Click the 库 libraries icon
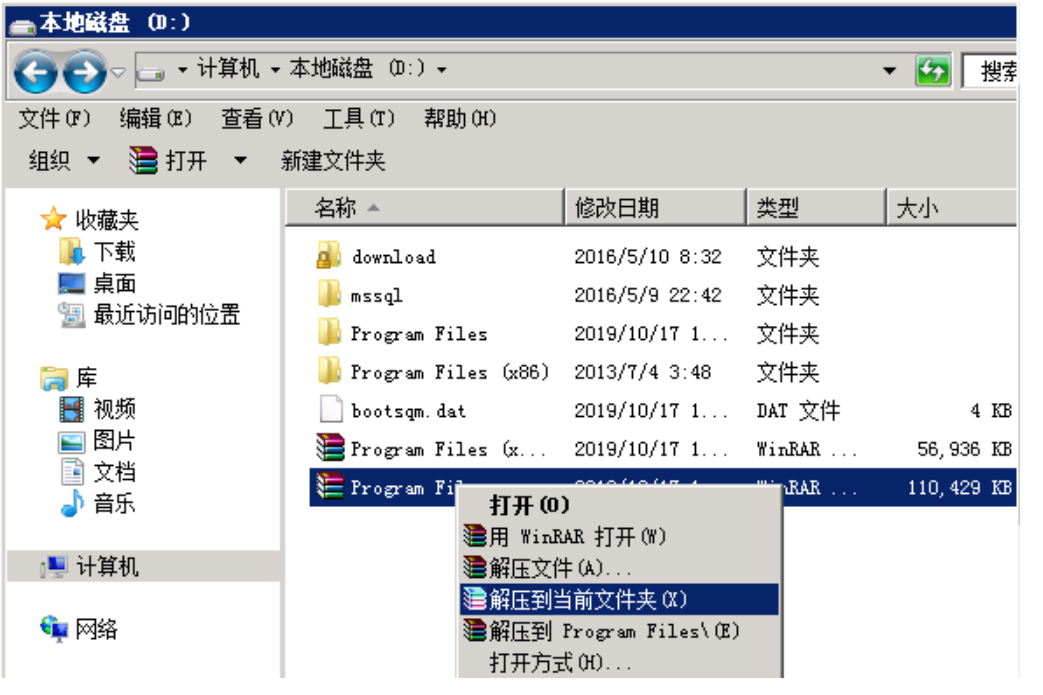This screenshot has width=1043, height=695. click(54, 378)
